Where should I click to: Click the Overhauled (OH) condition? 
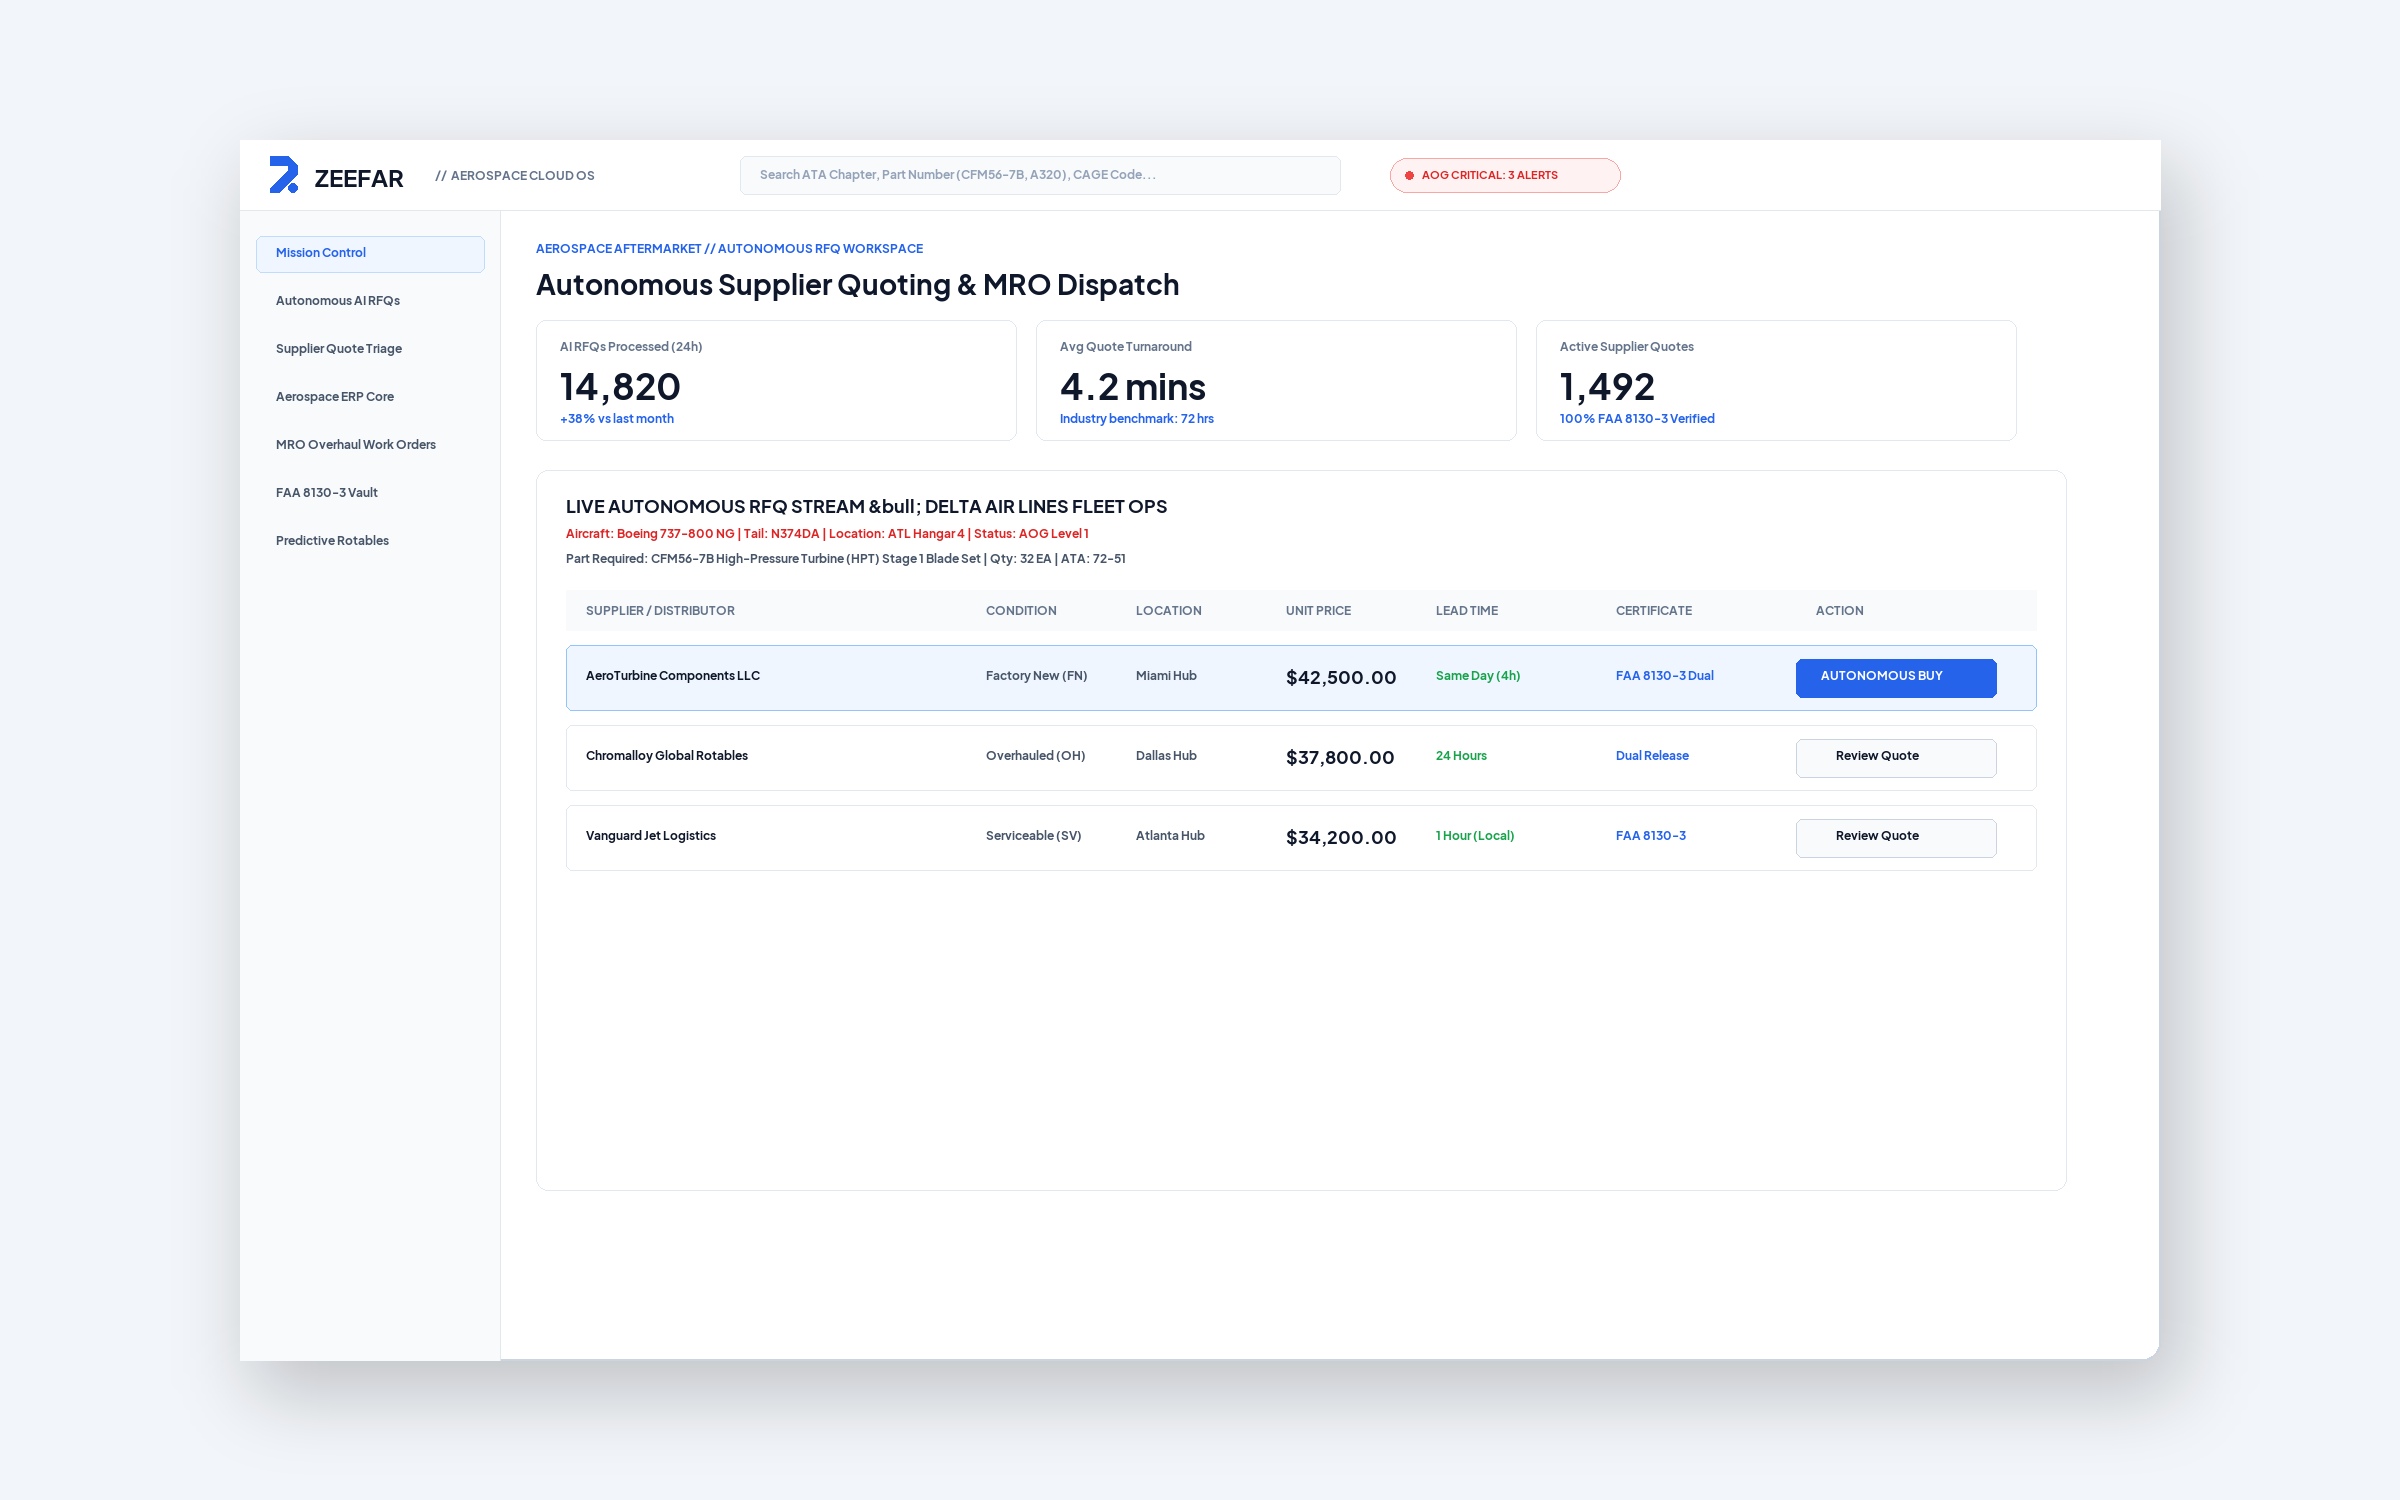pyautogui.click(x=1035, y=756)
